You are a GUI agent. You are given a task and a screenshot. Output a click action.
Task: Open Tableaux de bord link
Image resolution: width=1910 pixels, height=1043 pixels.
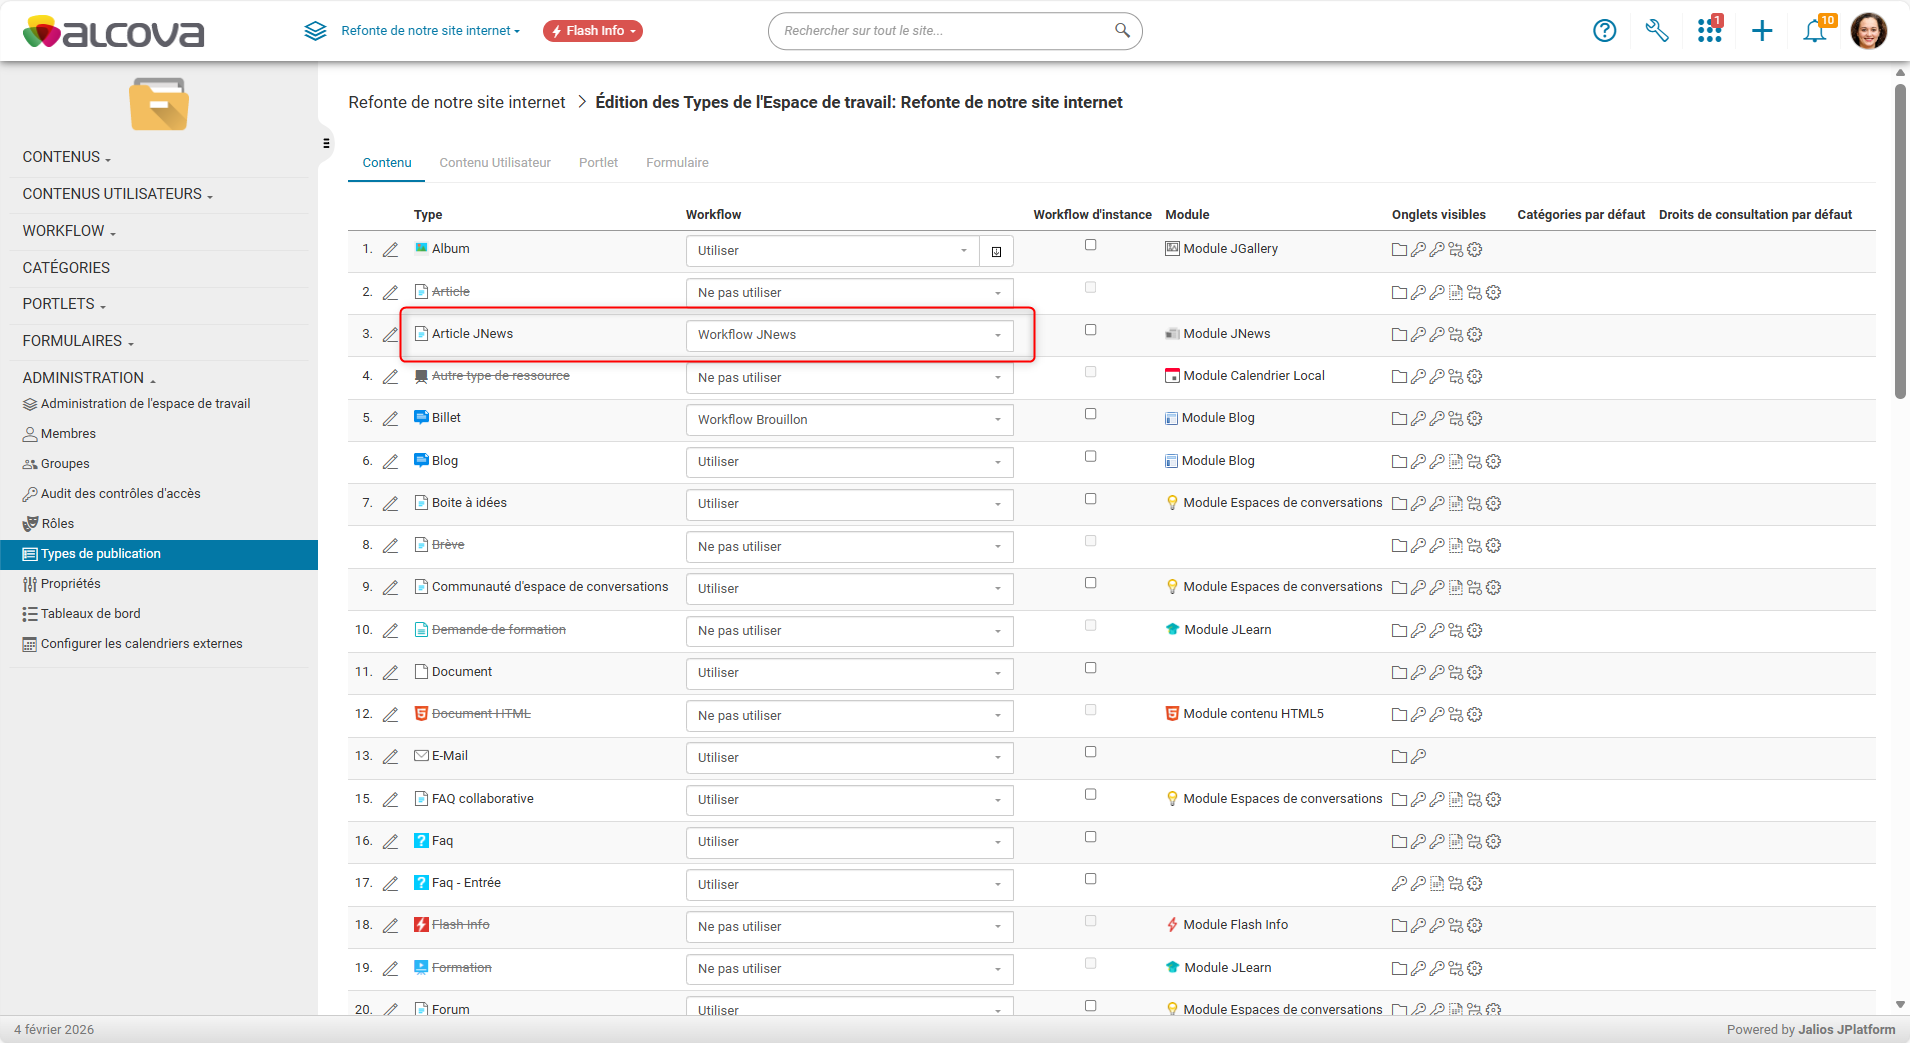tap(90, 614)
